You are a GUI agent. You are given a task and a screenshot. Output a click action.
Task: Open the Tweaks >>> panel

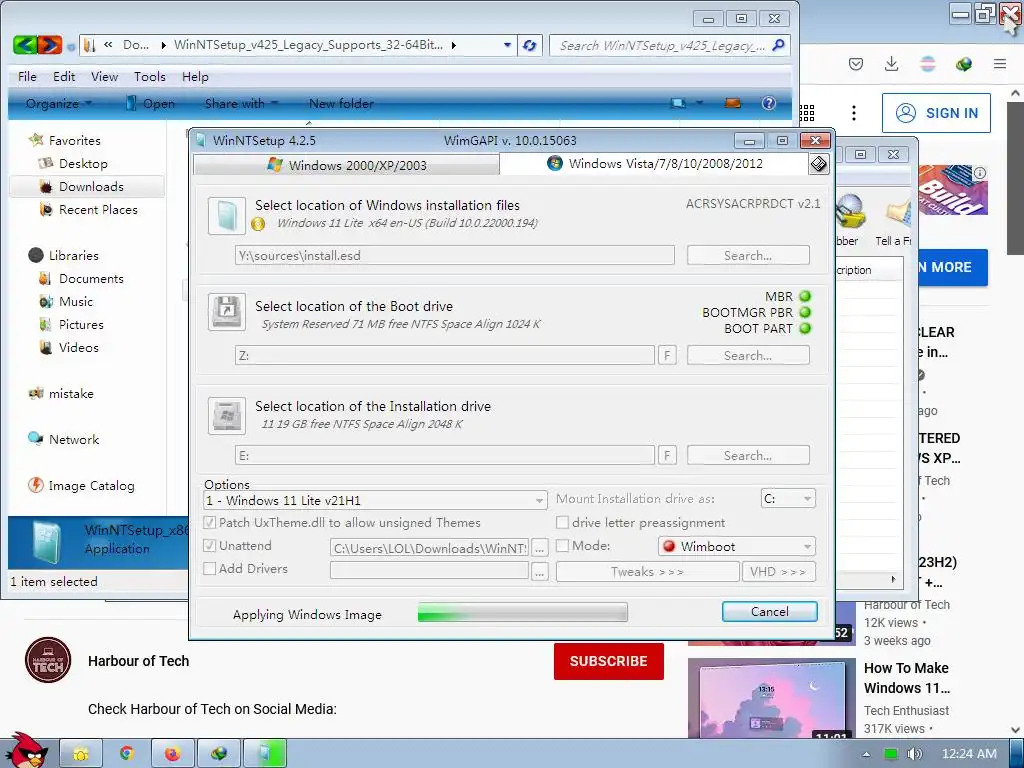click(x=647, y=571)
